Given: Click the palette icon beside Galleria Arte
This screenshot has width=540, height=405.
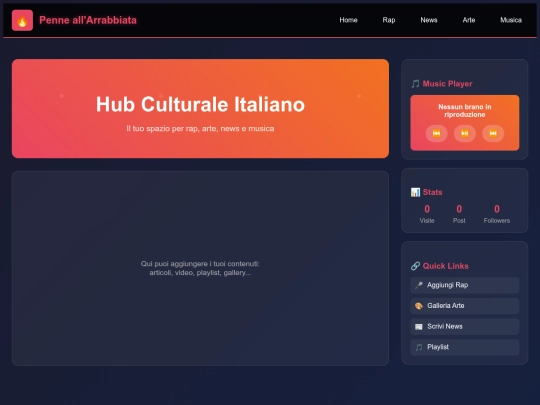Looking at the screenshot, I should pyautogui.click(x=419, y=306).
